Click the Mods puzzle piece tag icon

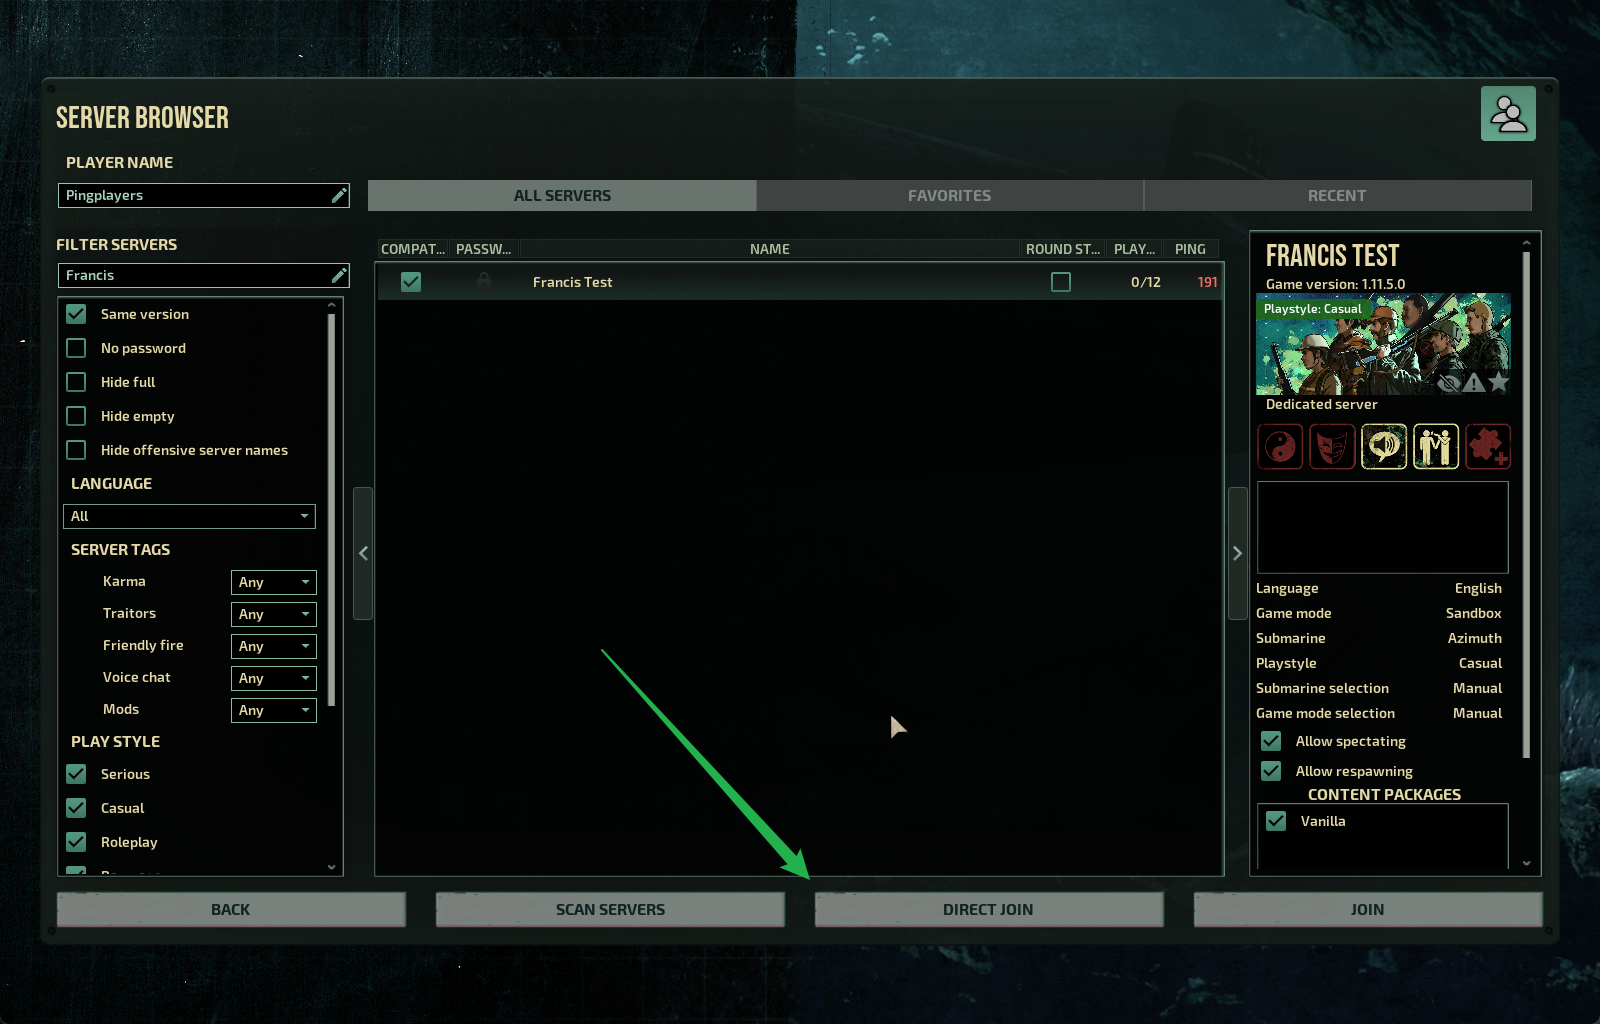(1488, 446)
